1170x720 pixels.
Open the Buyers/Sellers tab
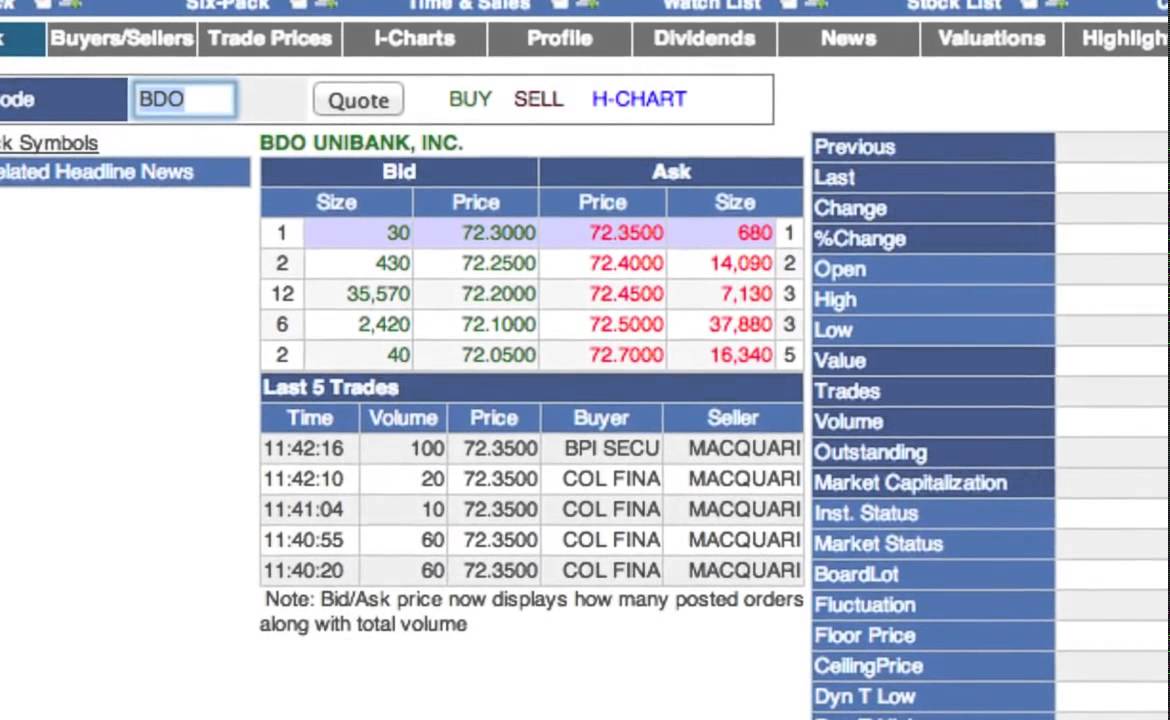click(x=122, y=39)
